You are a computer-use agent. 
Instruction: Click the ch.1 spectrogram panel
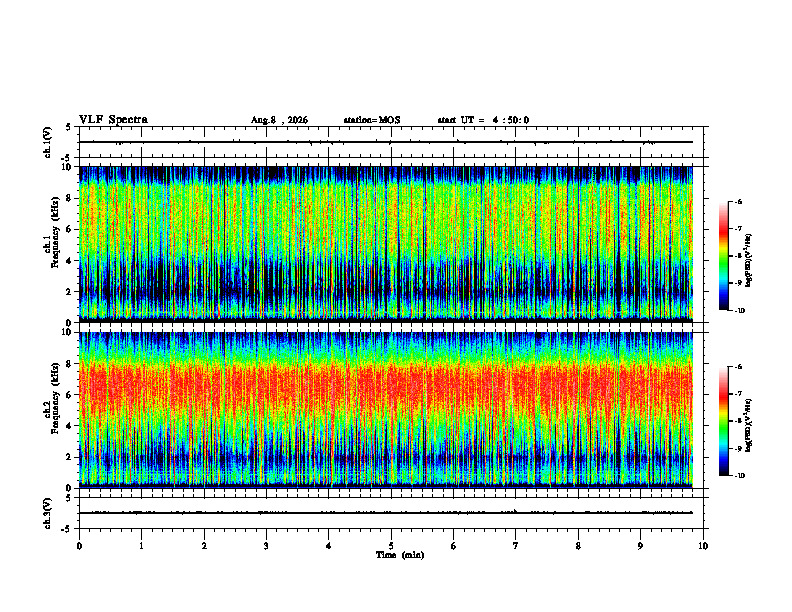[386, 244]
